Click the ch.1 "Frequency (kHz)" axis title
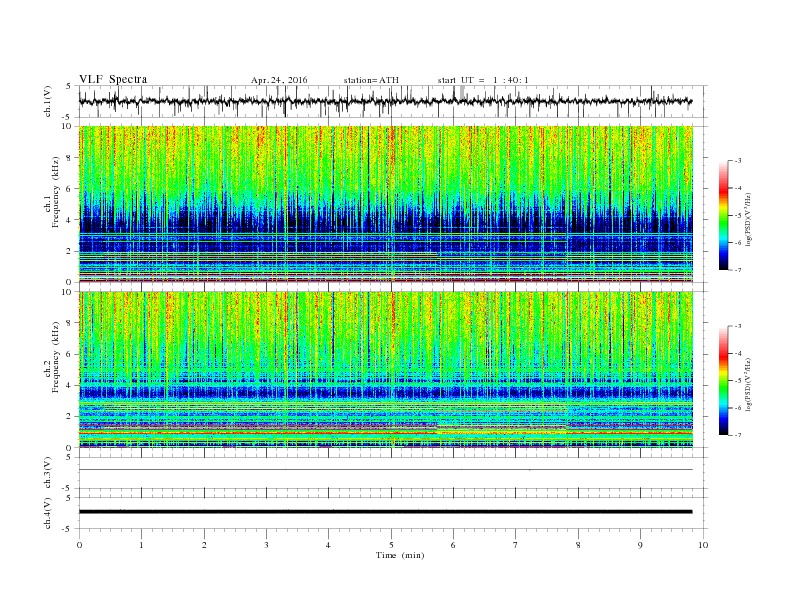The width and height of the screenshot is (792, 612). click(56, 192)
